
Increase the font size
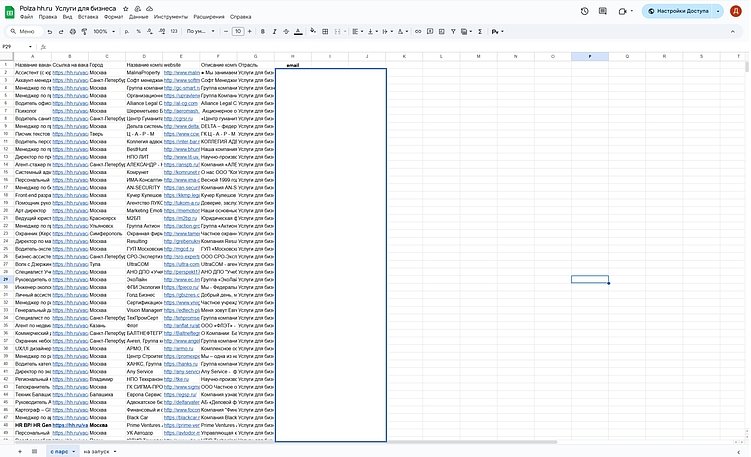250,32
